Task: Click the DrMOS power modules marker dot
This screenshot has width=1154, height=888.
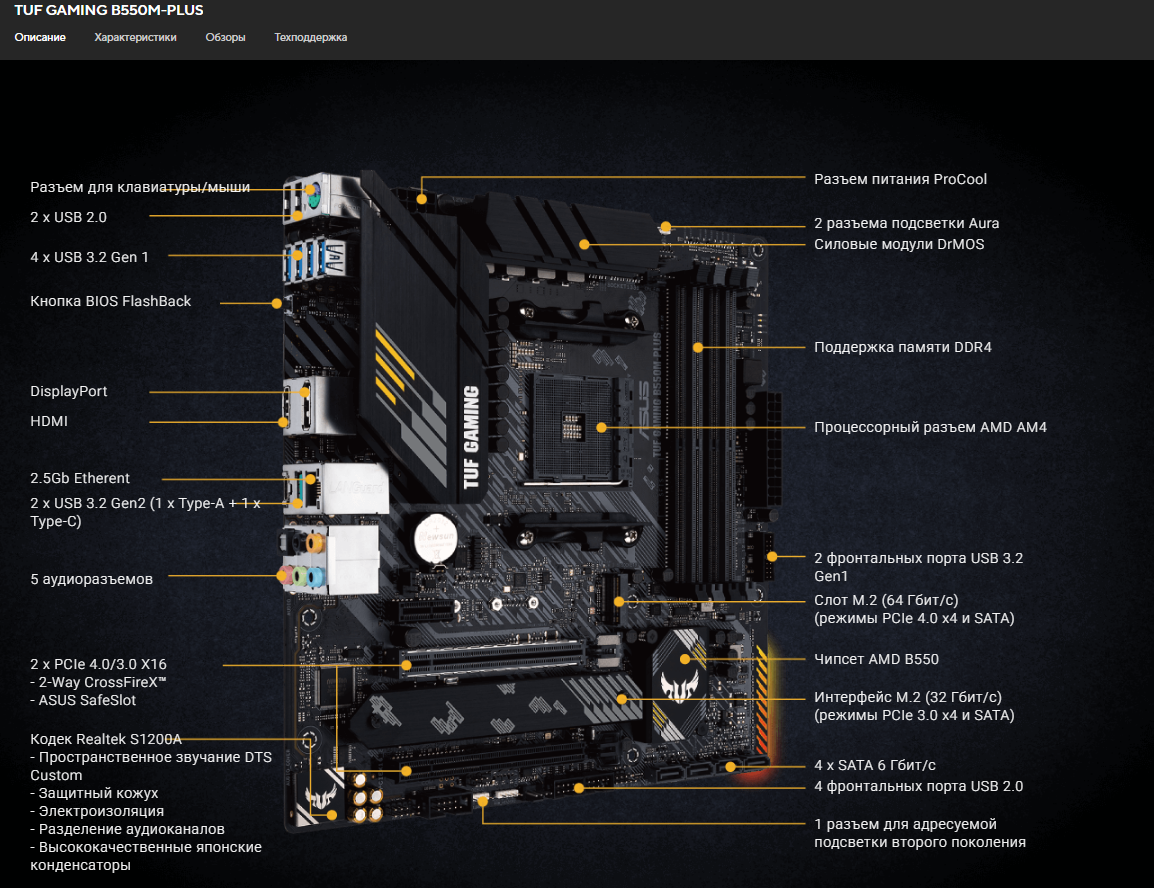Action: pos(584,244)
